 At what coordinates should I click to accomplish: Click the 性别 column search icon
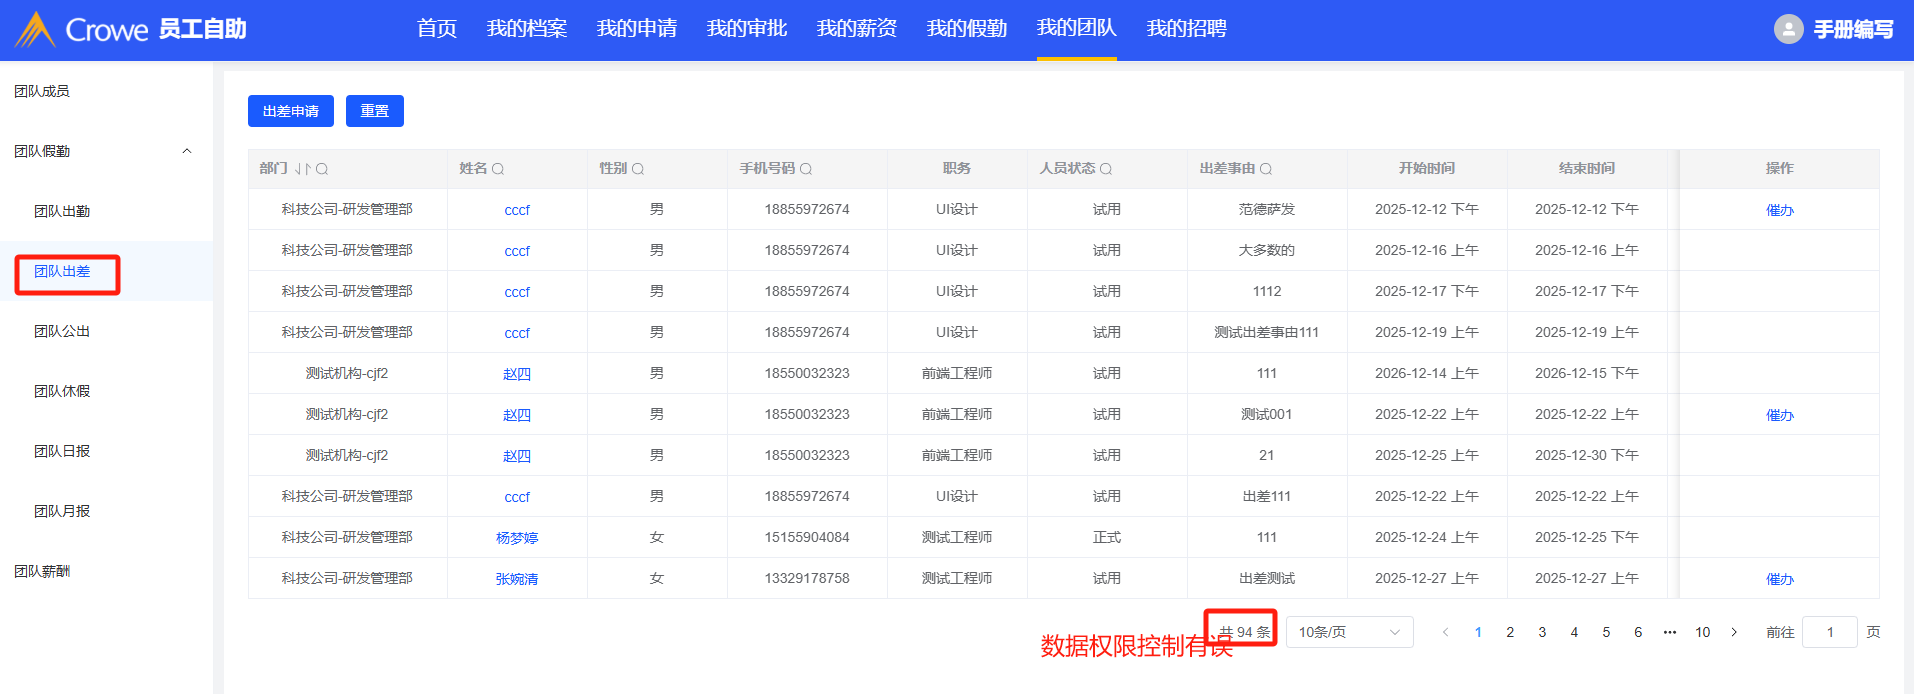tap(638, 169)
